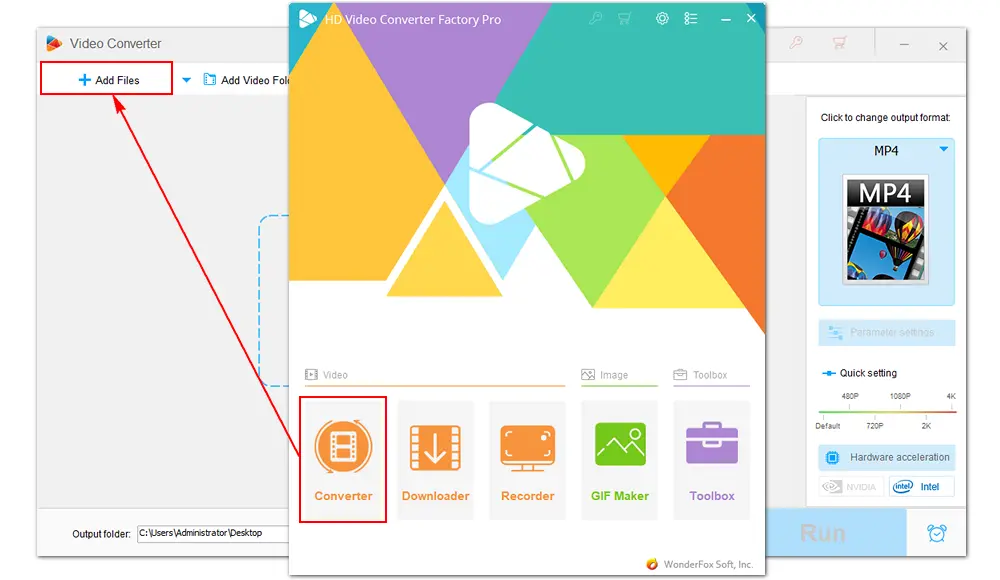1000x580 pixels.
Task: Open Parameter settings
Action: coord(886,332)
